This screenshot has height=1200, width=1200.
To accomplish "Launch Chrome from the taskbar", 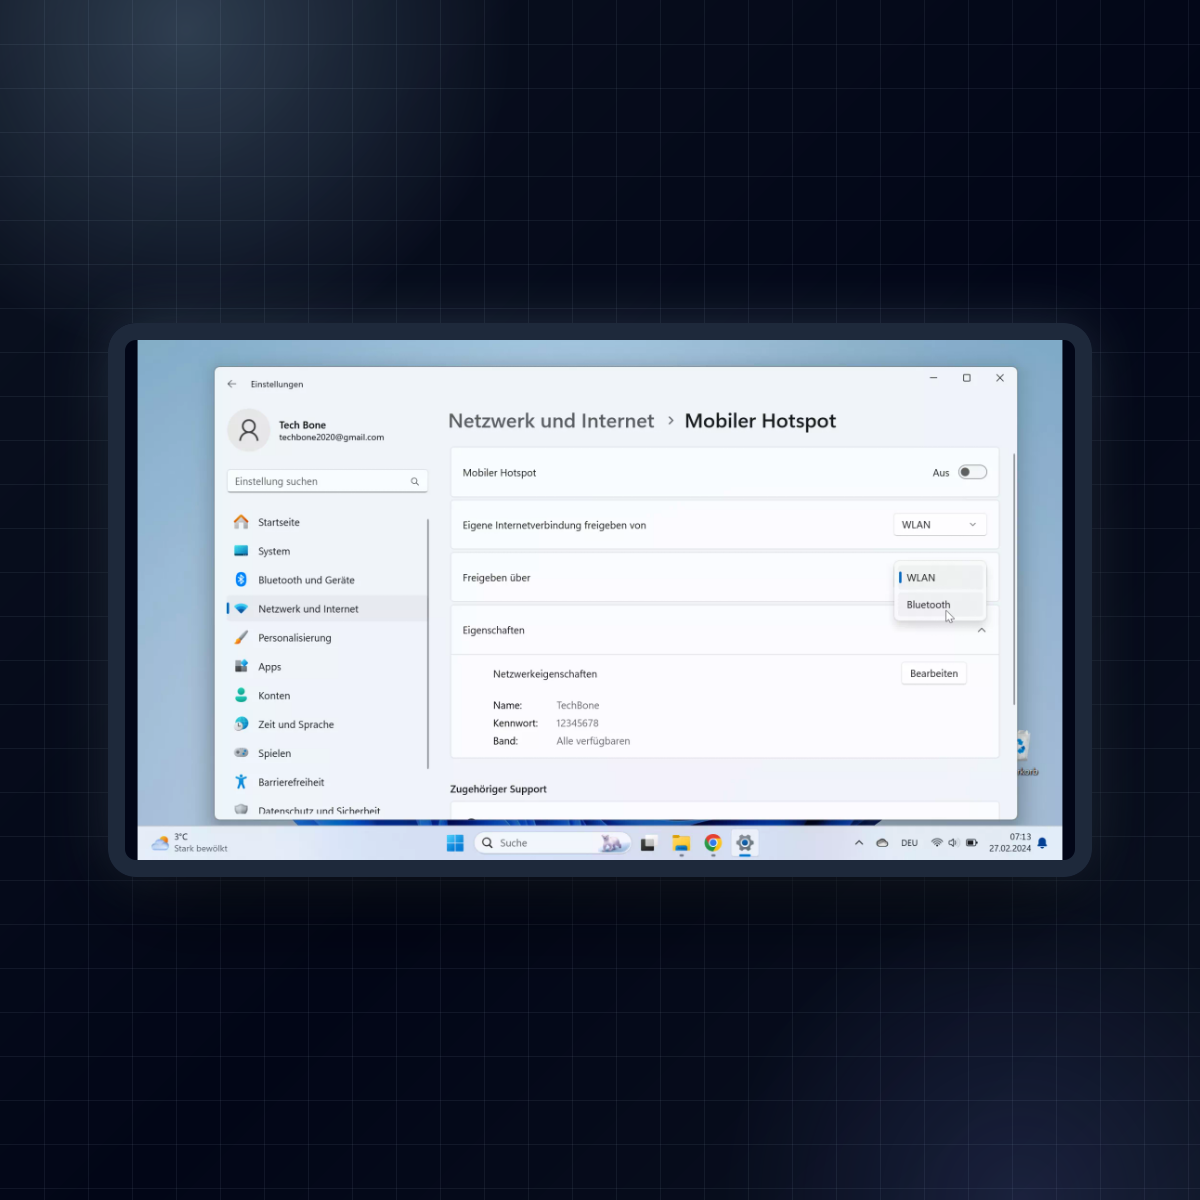I will (x=713, y=843).
